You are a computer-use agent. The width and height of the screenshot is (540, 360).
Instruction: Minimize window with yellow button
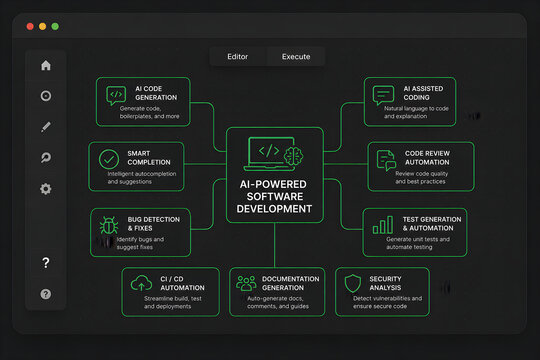42,27
